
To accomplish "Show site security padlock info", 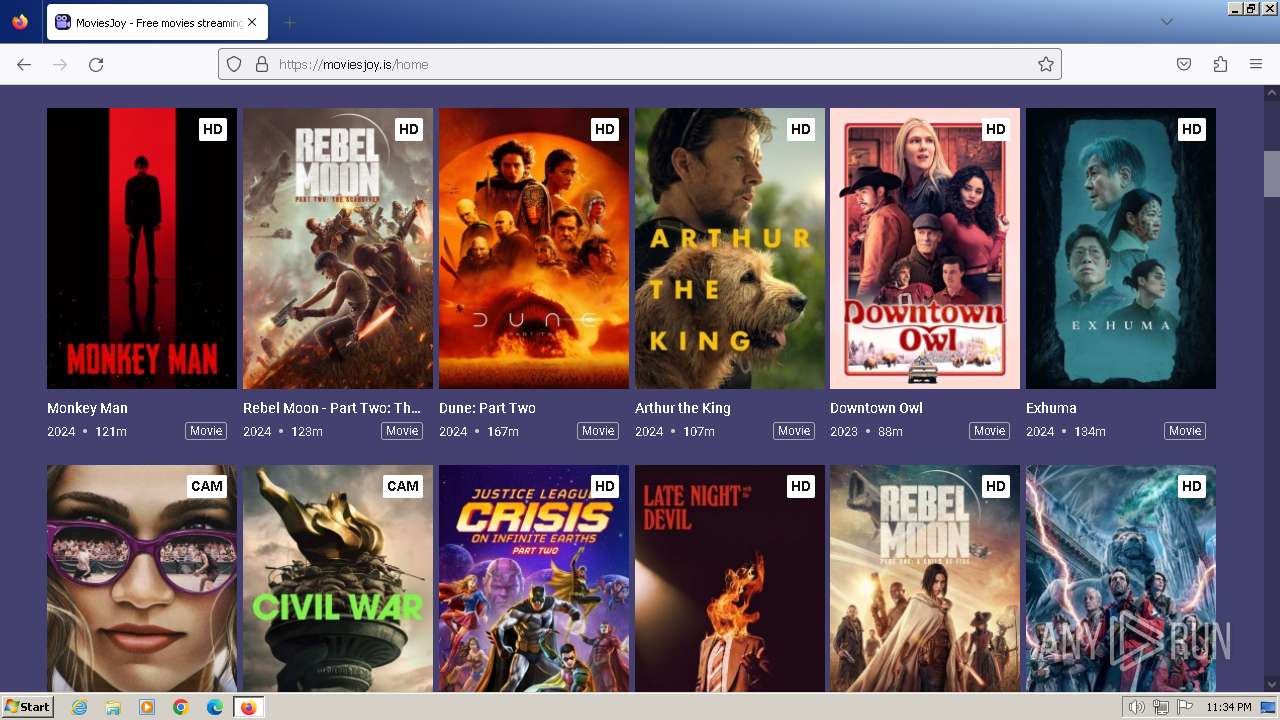I will tap(262, 64).
